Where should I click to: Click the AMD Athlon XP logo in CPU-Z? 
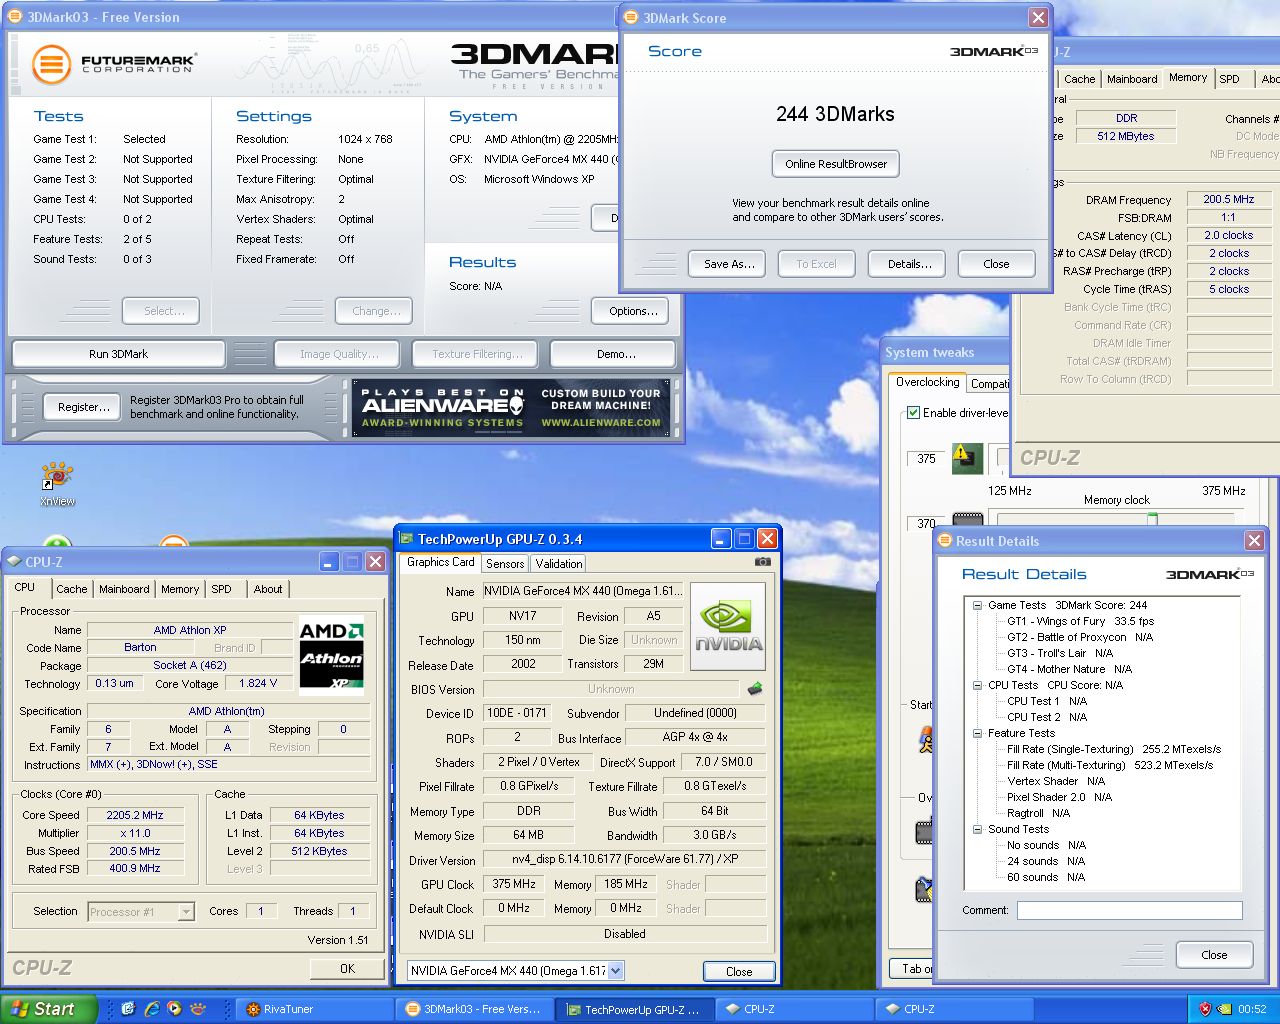(x=332, y=654)
